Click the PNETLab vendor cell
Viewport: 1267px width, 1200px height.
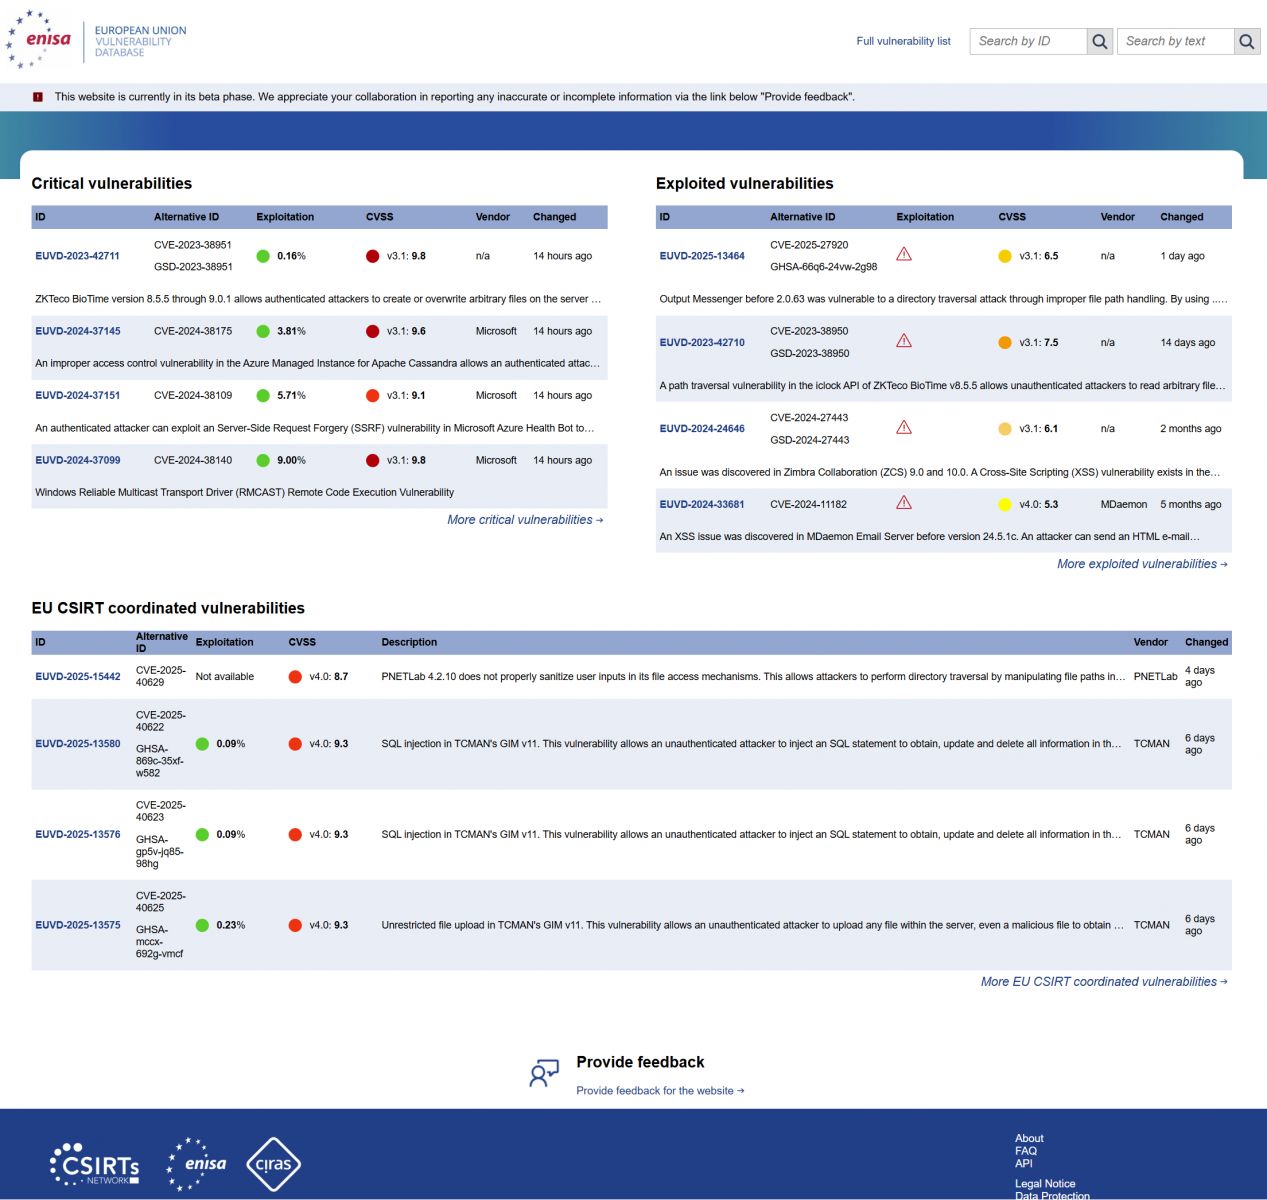1155,677
